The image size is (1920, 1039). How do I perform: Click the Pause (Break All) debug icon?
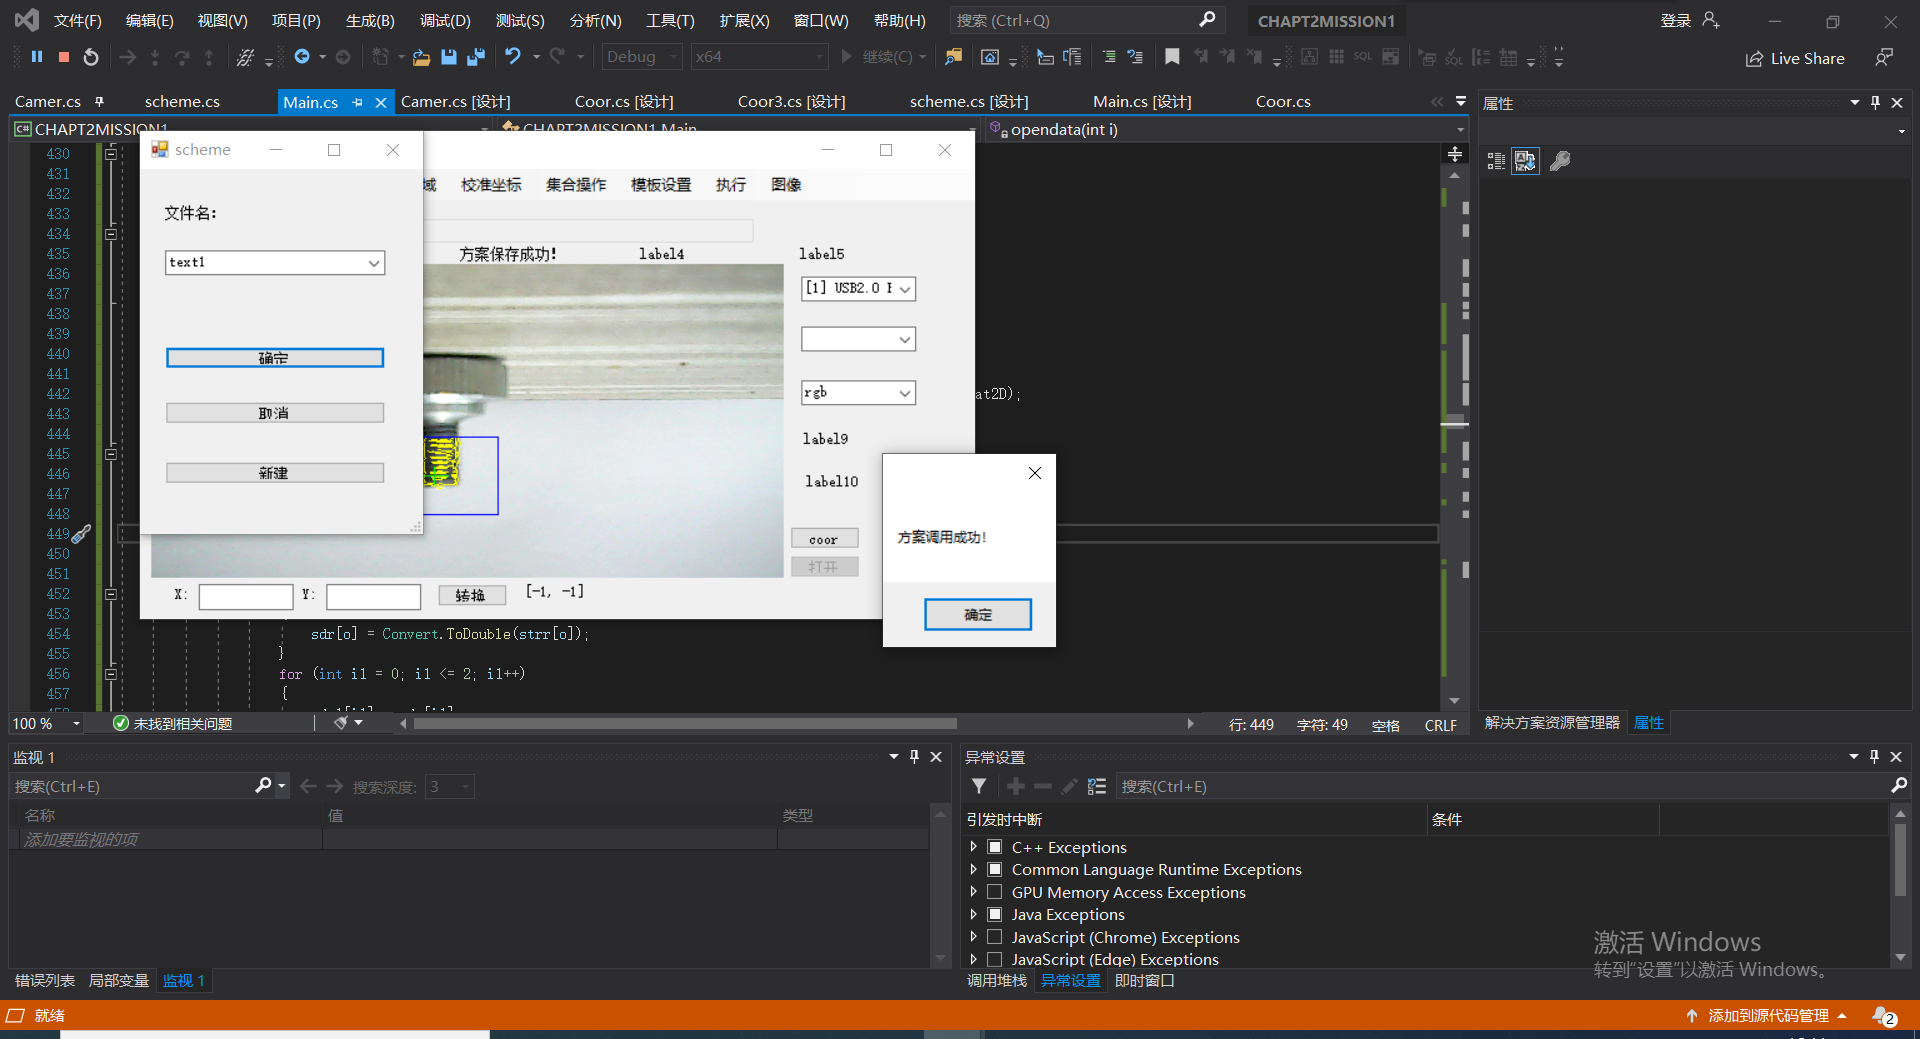coord(37,57)
